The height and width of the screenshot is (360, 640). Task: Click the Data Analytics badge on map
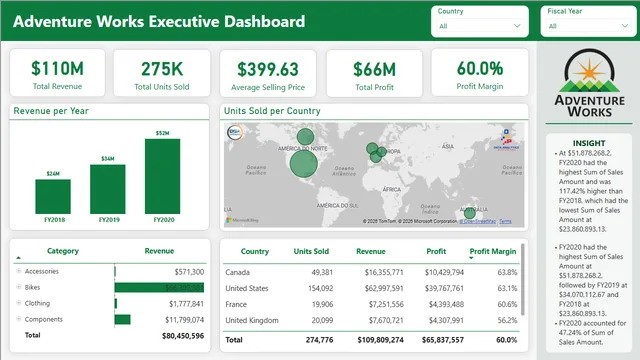tap(507, 139)
